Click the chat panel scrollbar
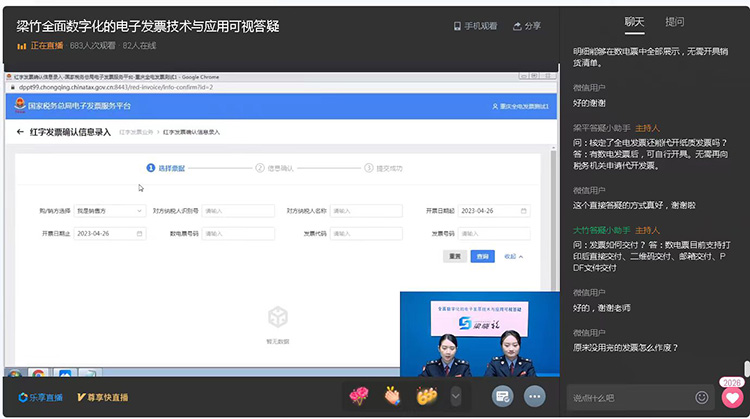 (745, 369)
